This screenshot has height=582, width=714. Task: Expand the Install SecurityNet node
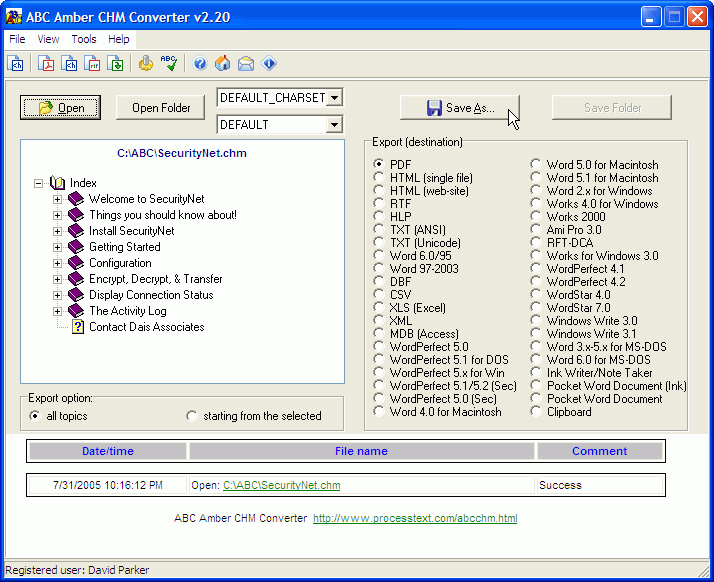coord(57,231)
